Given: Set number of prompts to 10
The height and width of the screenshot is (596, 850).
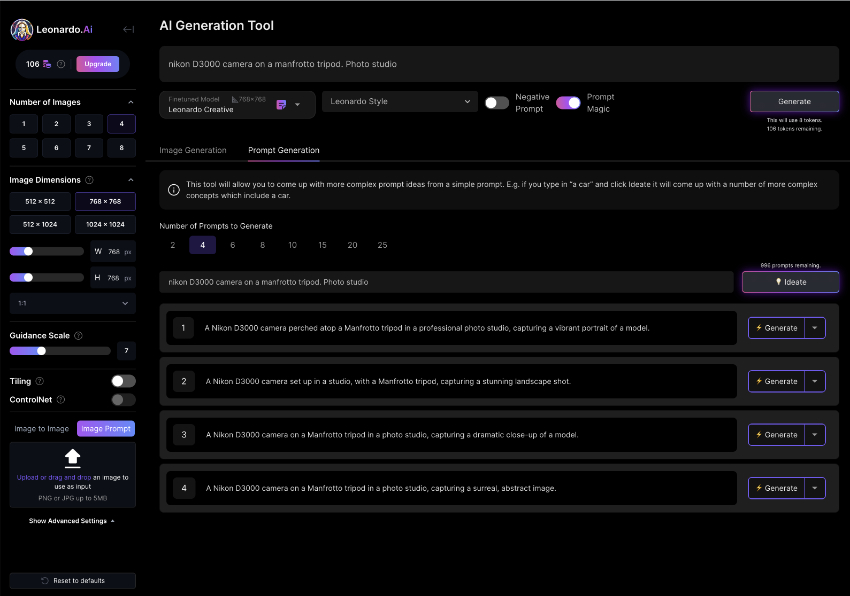Looking at the screenshot, I should (293, 245).
